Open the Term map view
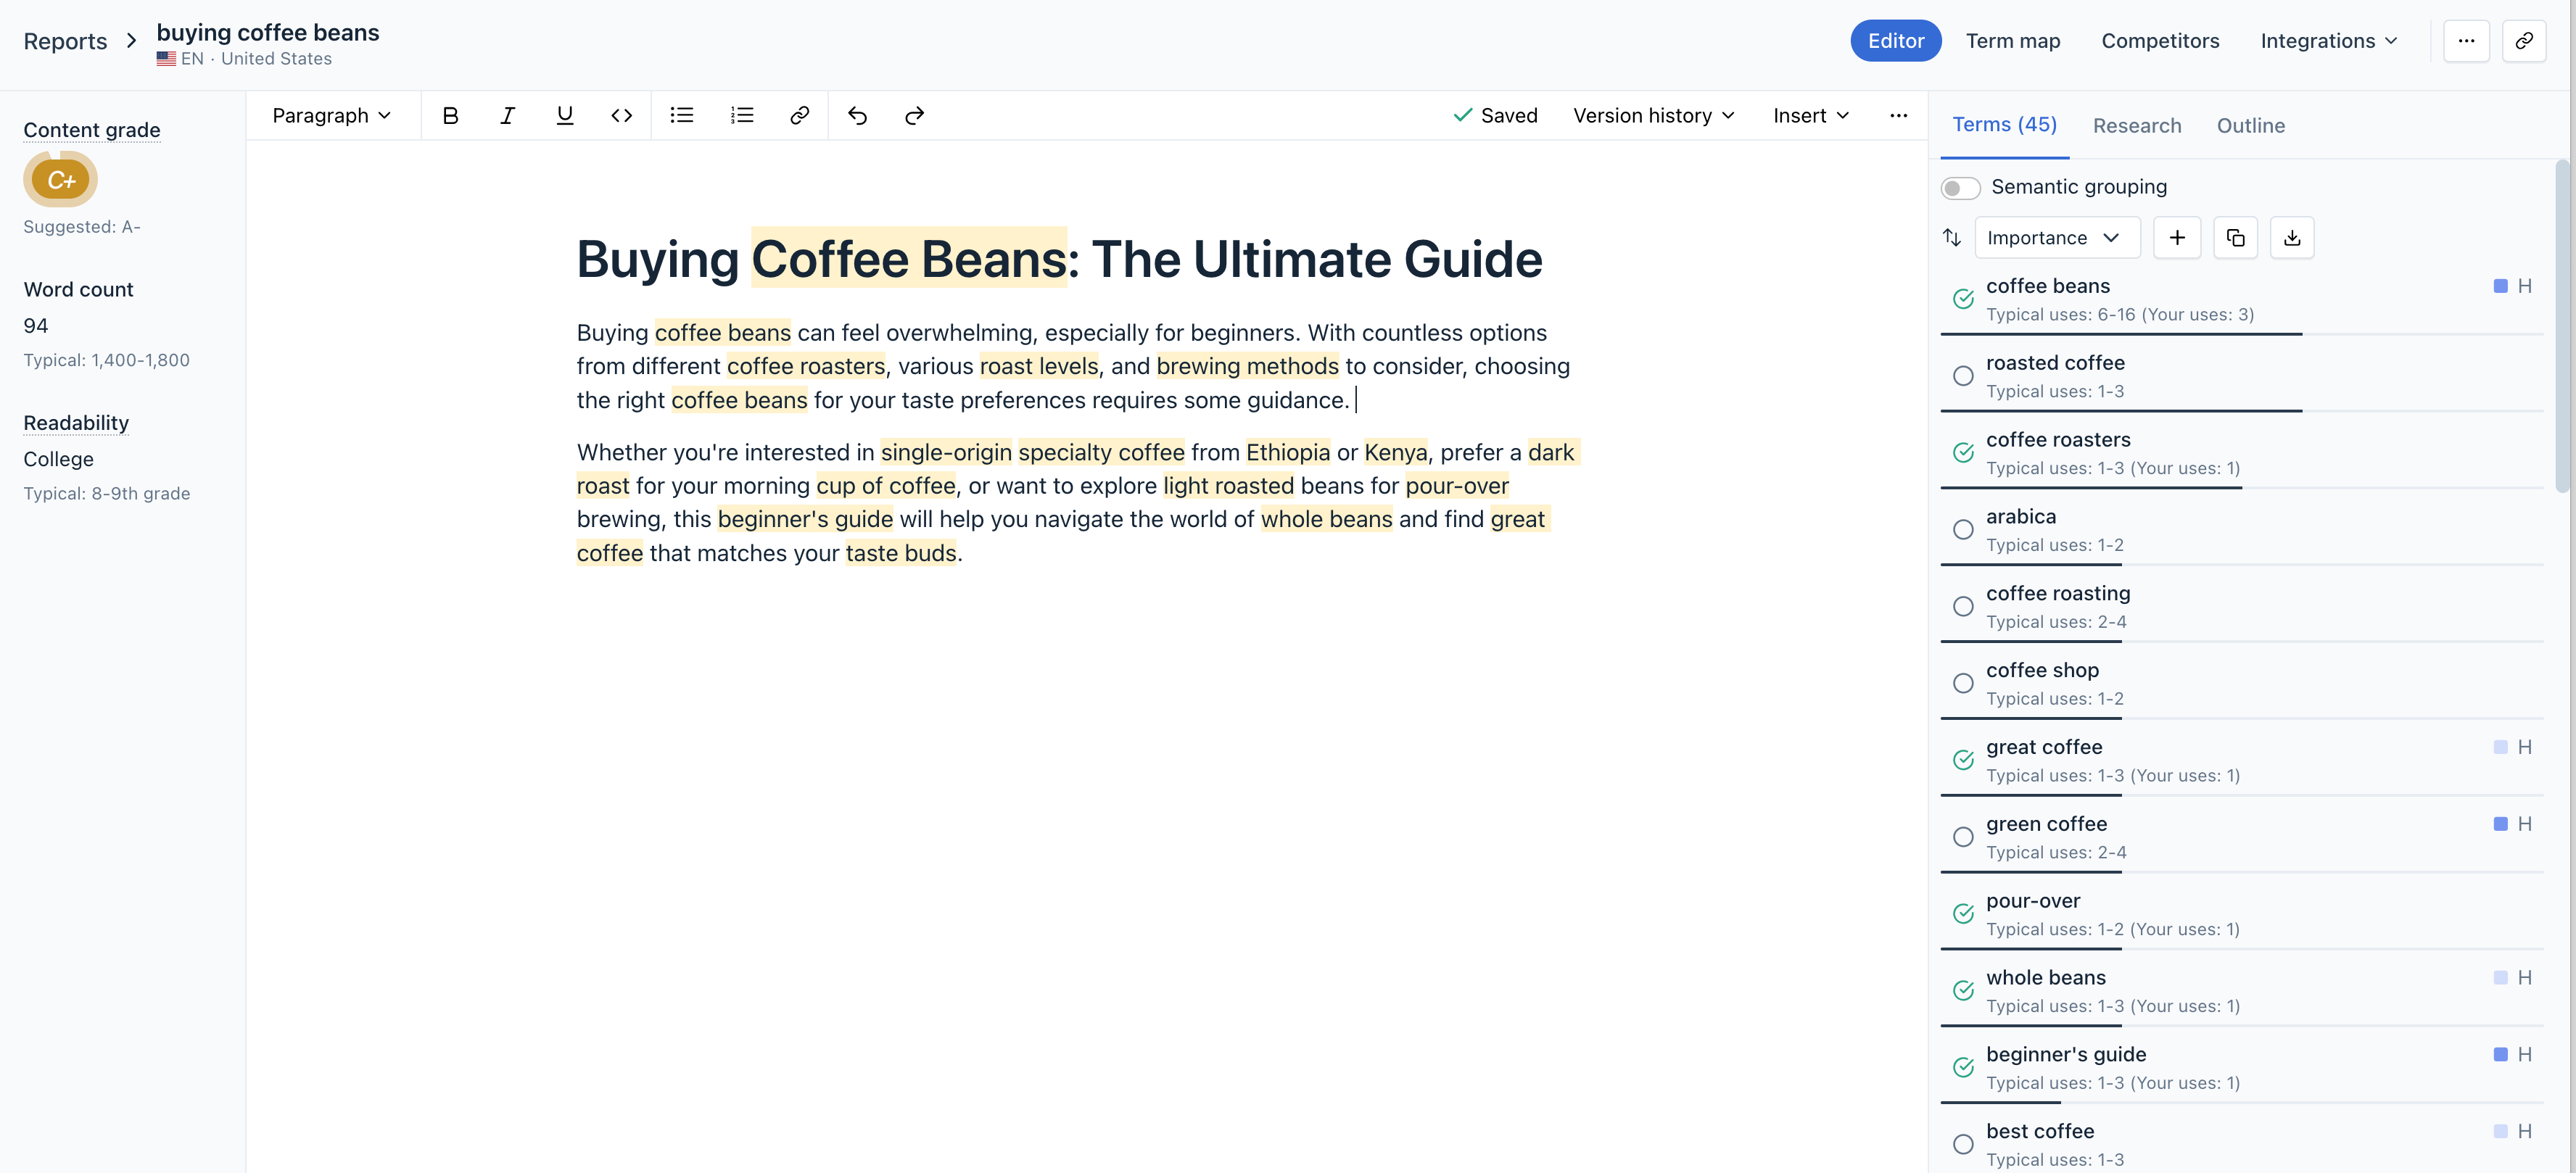The height and width of the screenshot is (1173, 2576). point(2012,41)
